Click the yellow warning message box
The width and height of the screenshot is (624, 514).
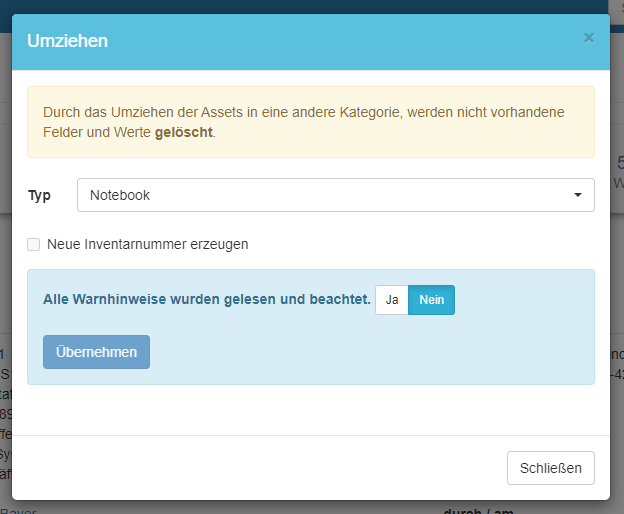point(310,121)
